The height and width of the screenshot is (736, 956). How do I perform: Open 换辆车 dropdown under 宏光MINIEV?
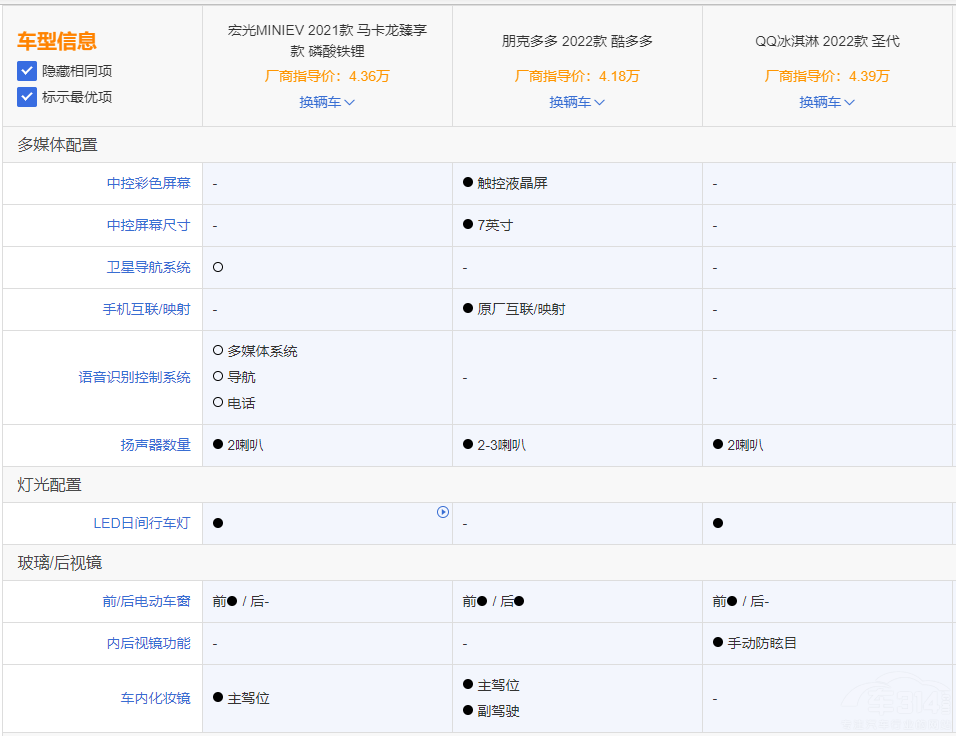[327, 102]
